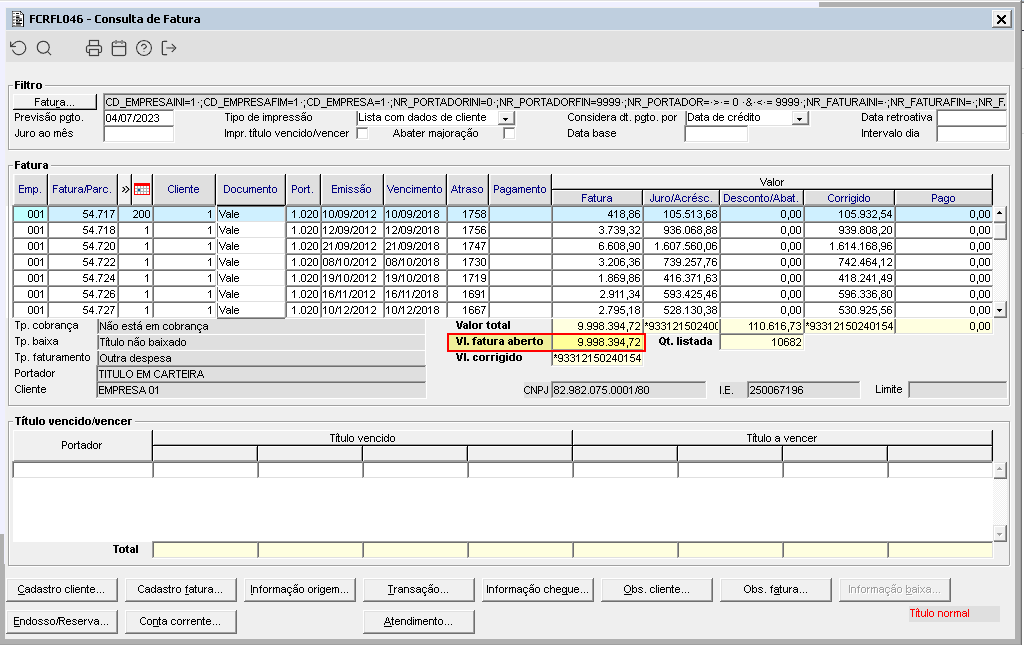
Task: Select invoice row 54.722
Action: pyautogui.click(x=503, y=262)
